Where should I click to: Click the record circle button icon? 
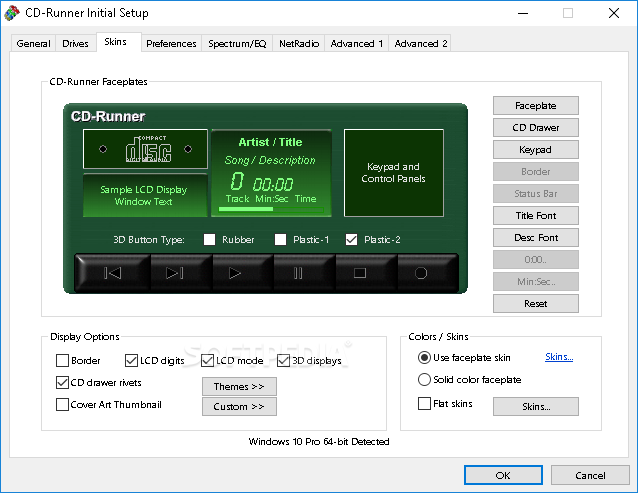(x=421, y=273)
